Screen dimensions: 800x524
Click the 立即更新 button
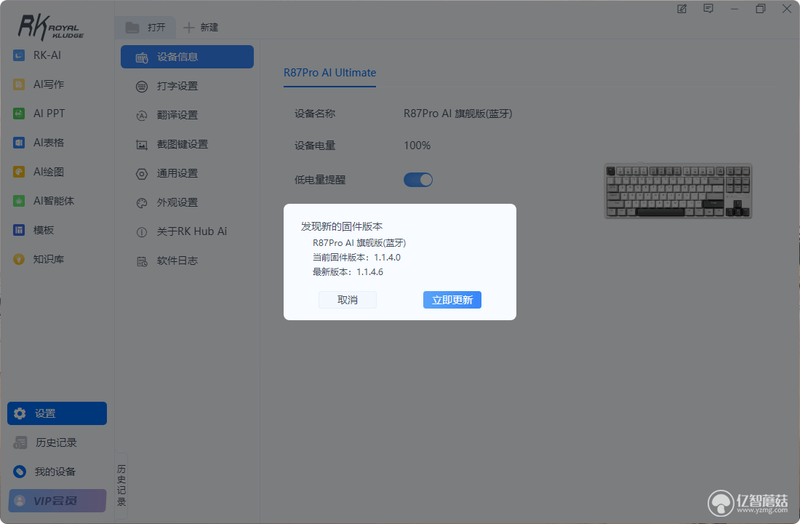[452, 300]
